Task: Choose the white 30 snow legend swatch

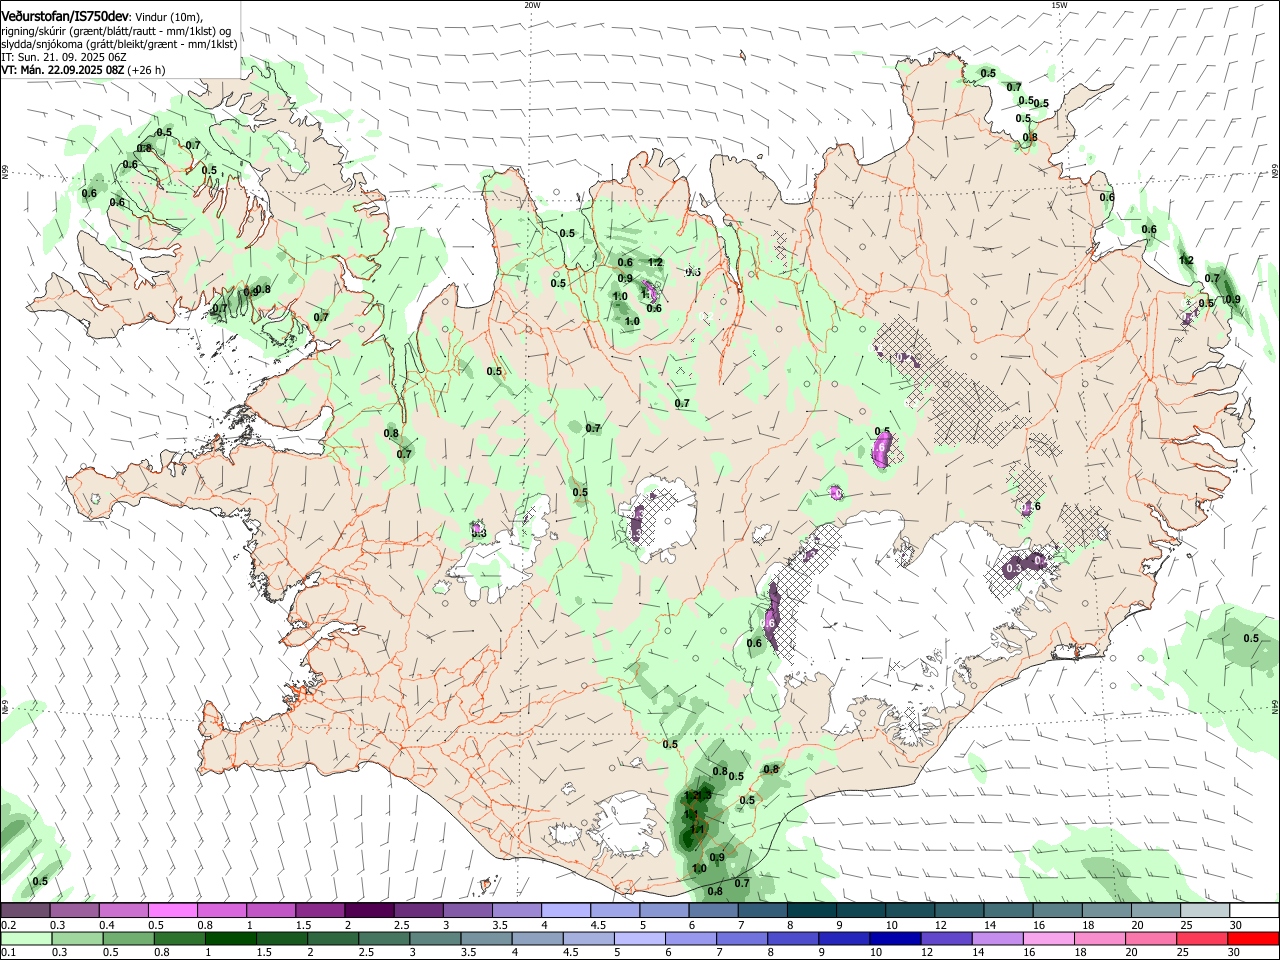Action: [x=1253, y=911]
